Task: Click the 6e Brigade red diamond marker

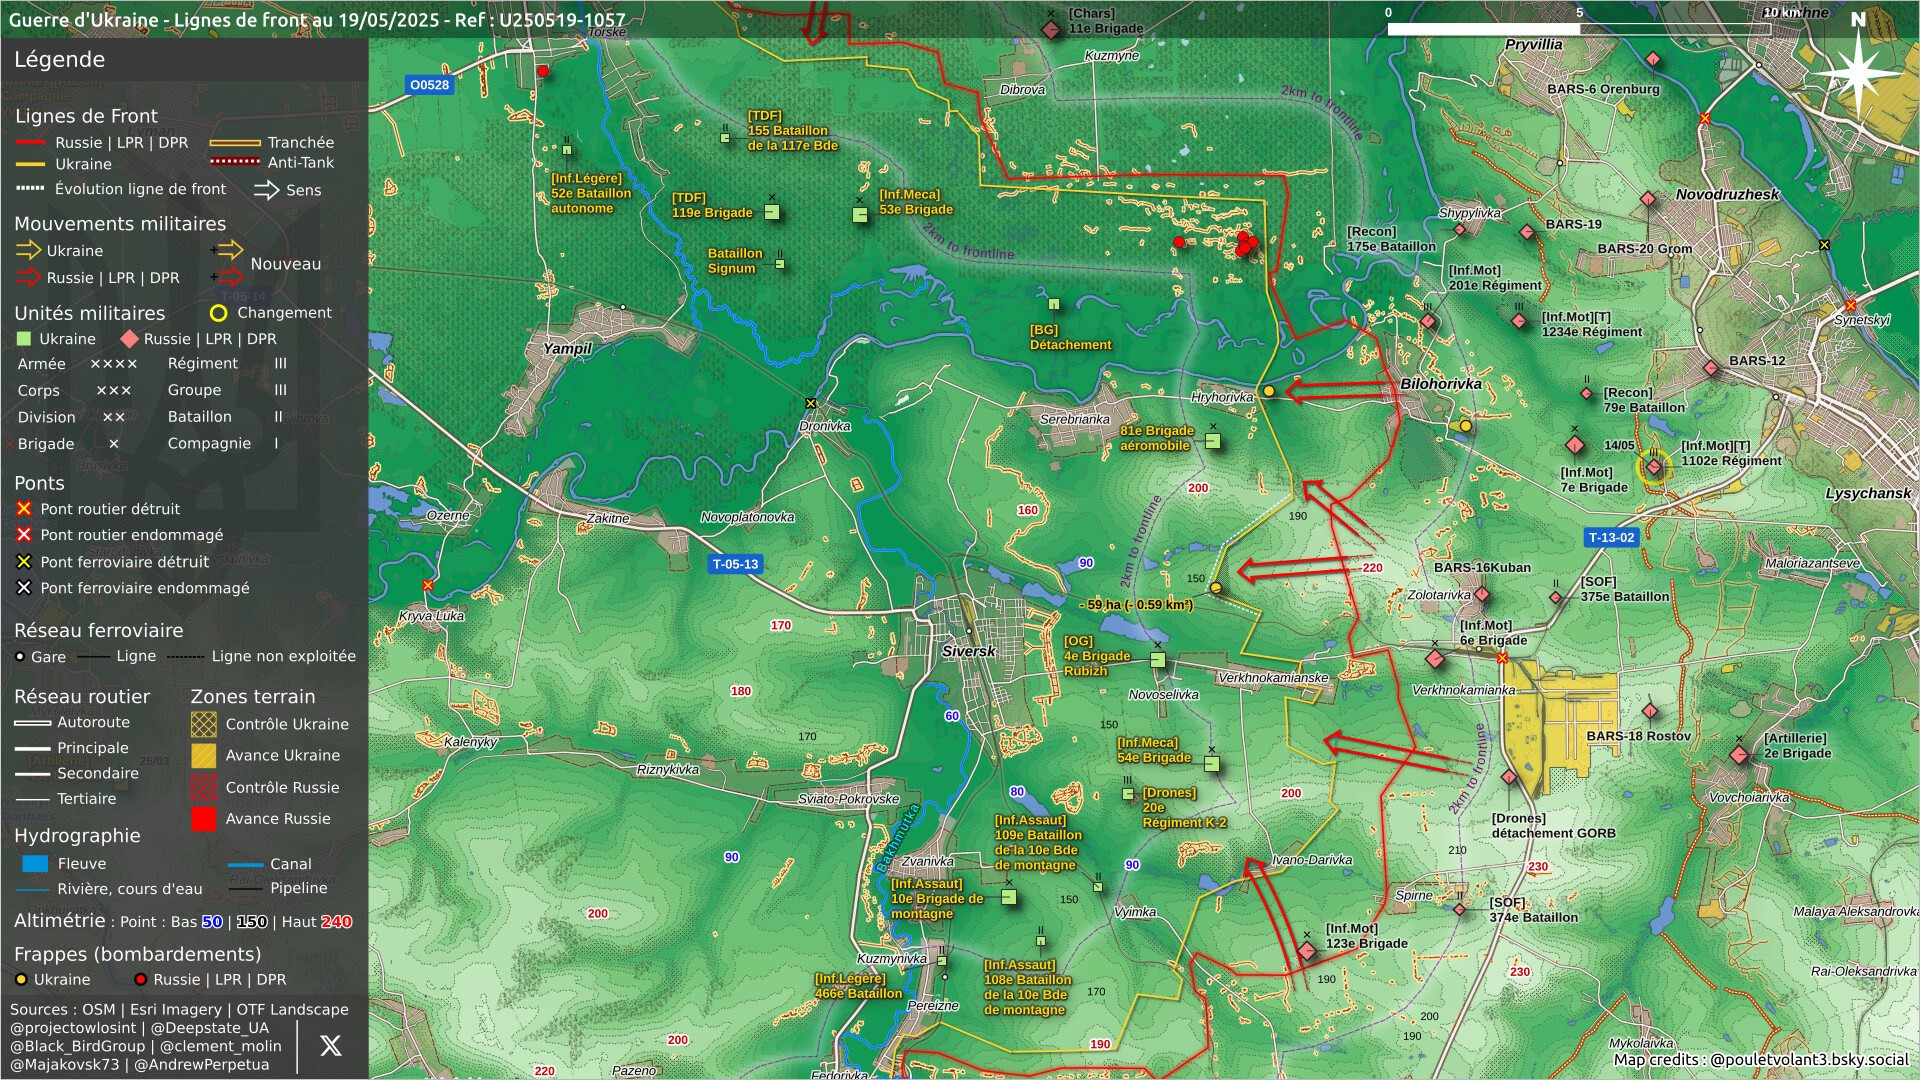Action: [x=1435, y=659]
